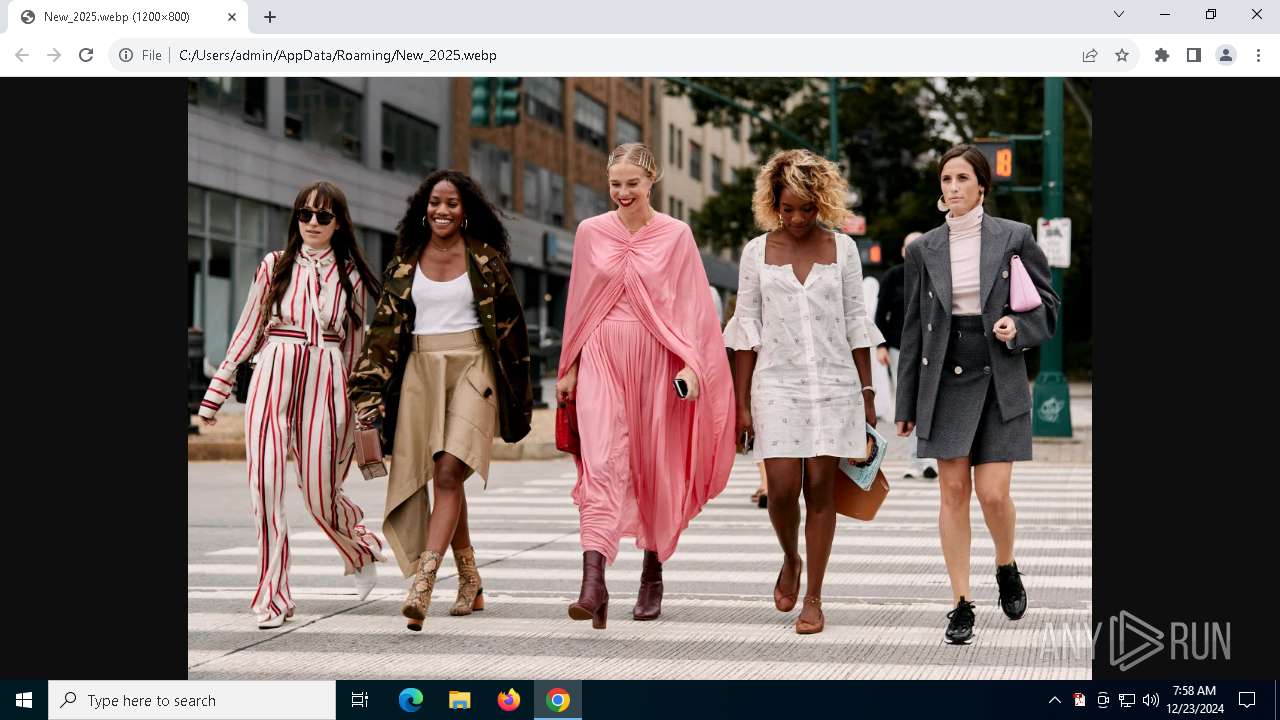This screenshot has height=720, width=1280.
Task: Open the Chrome profile avatar menu
Action: tap(1226, 55)
